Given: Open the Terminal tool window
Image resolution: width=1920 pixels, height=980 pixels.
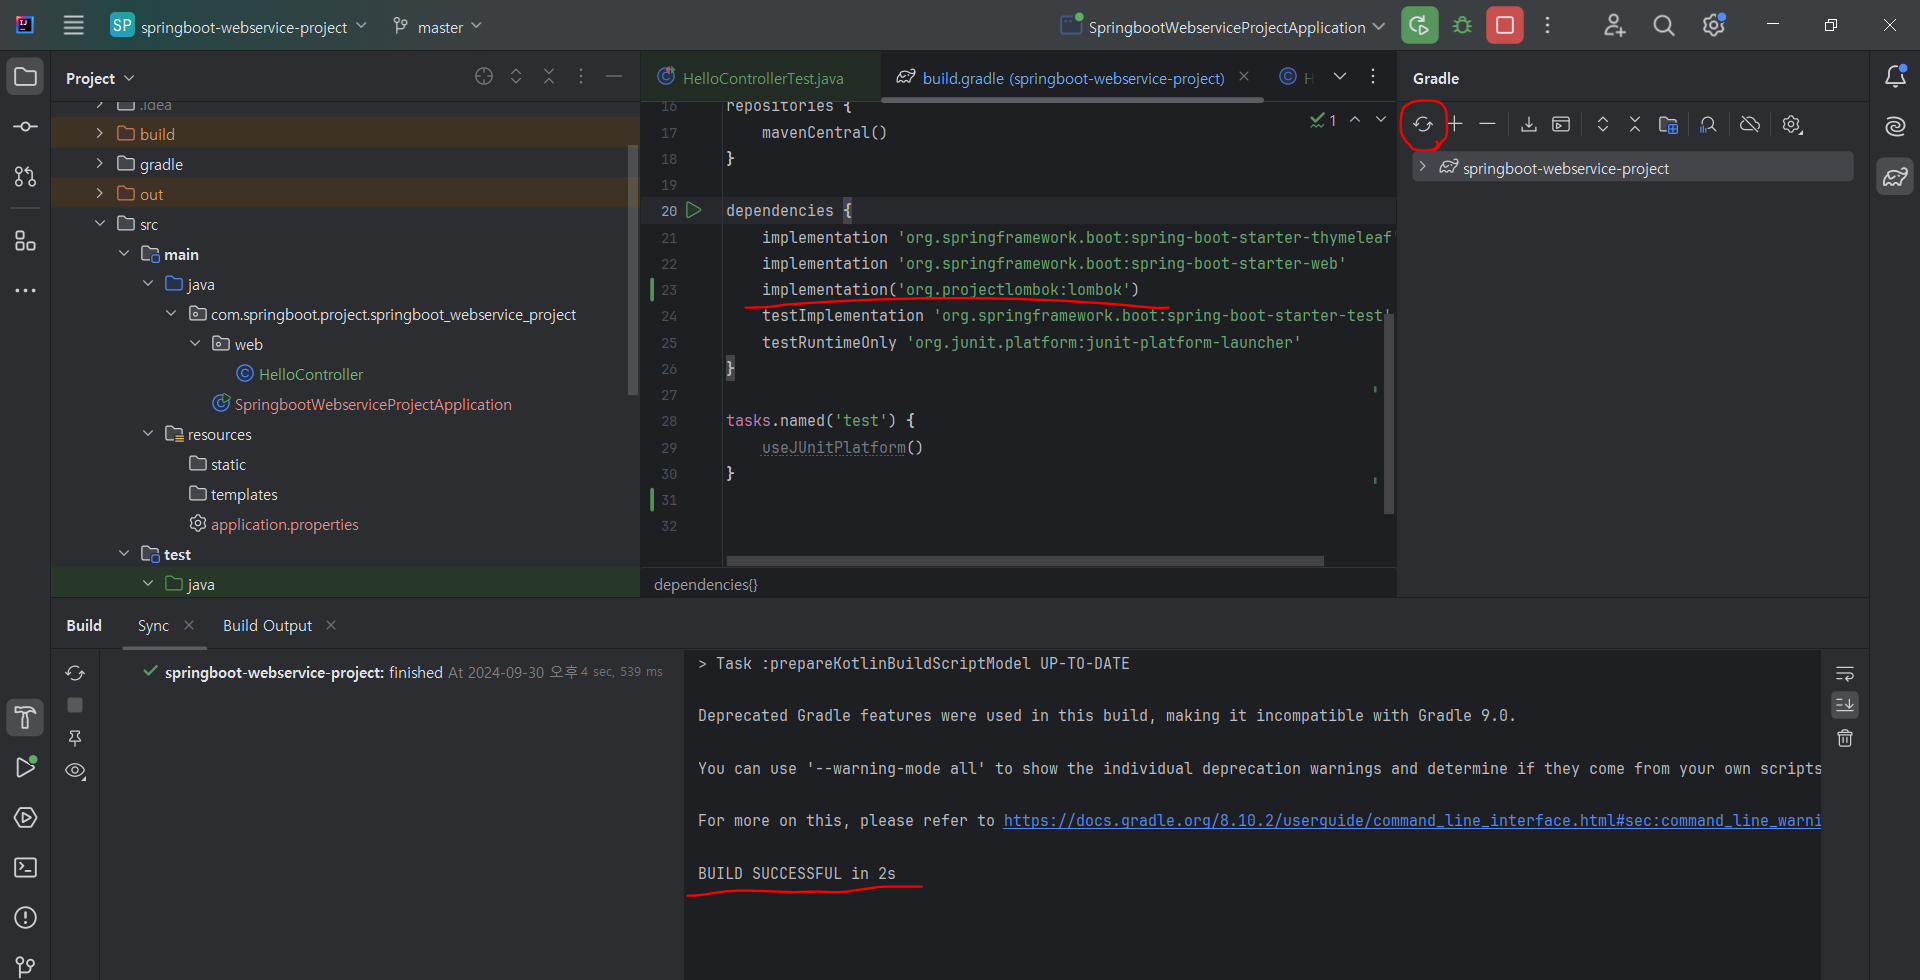Looking at the screenshot, I should 26,868.
